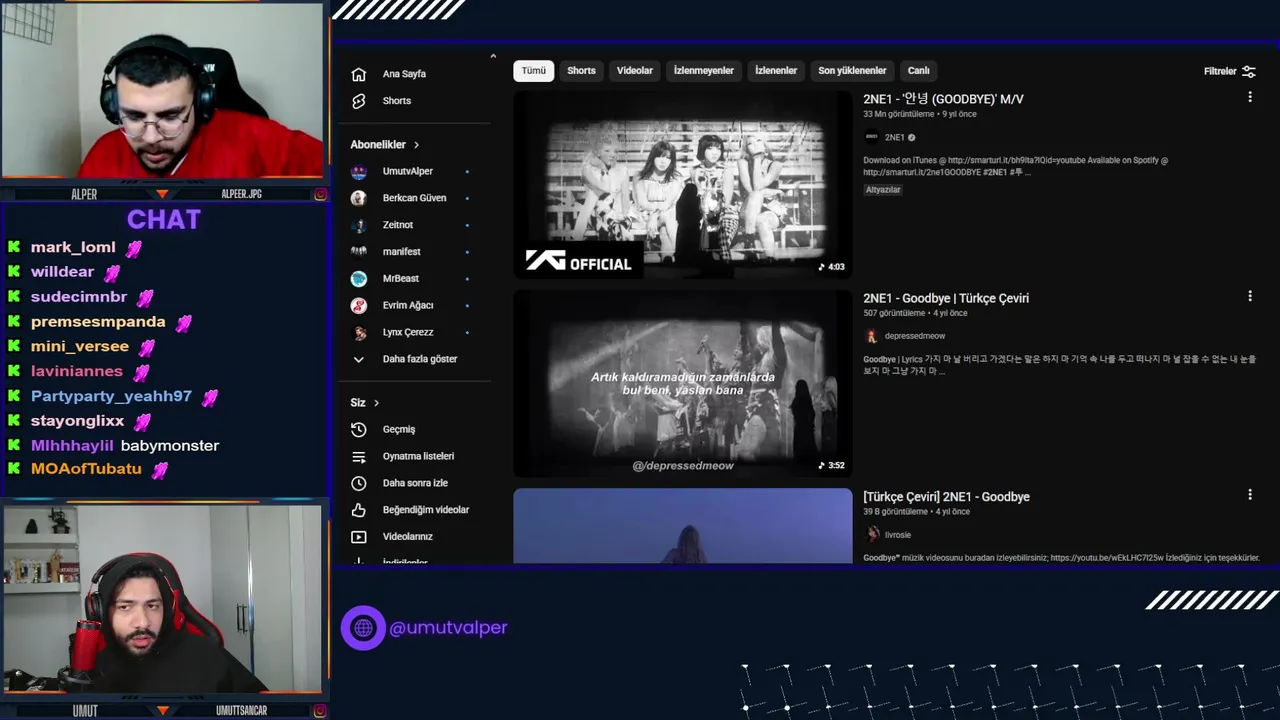The width and height of the screenshot is (1280, 720).
Task: Click the Instagram icon beside ALPEER.JPG
Action: coord(320,194)
